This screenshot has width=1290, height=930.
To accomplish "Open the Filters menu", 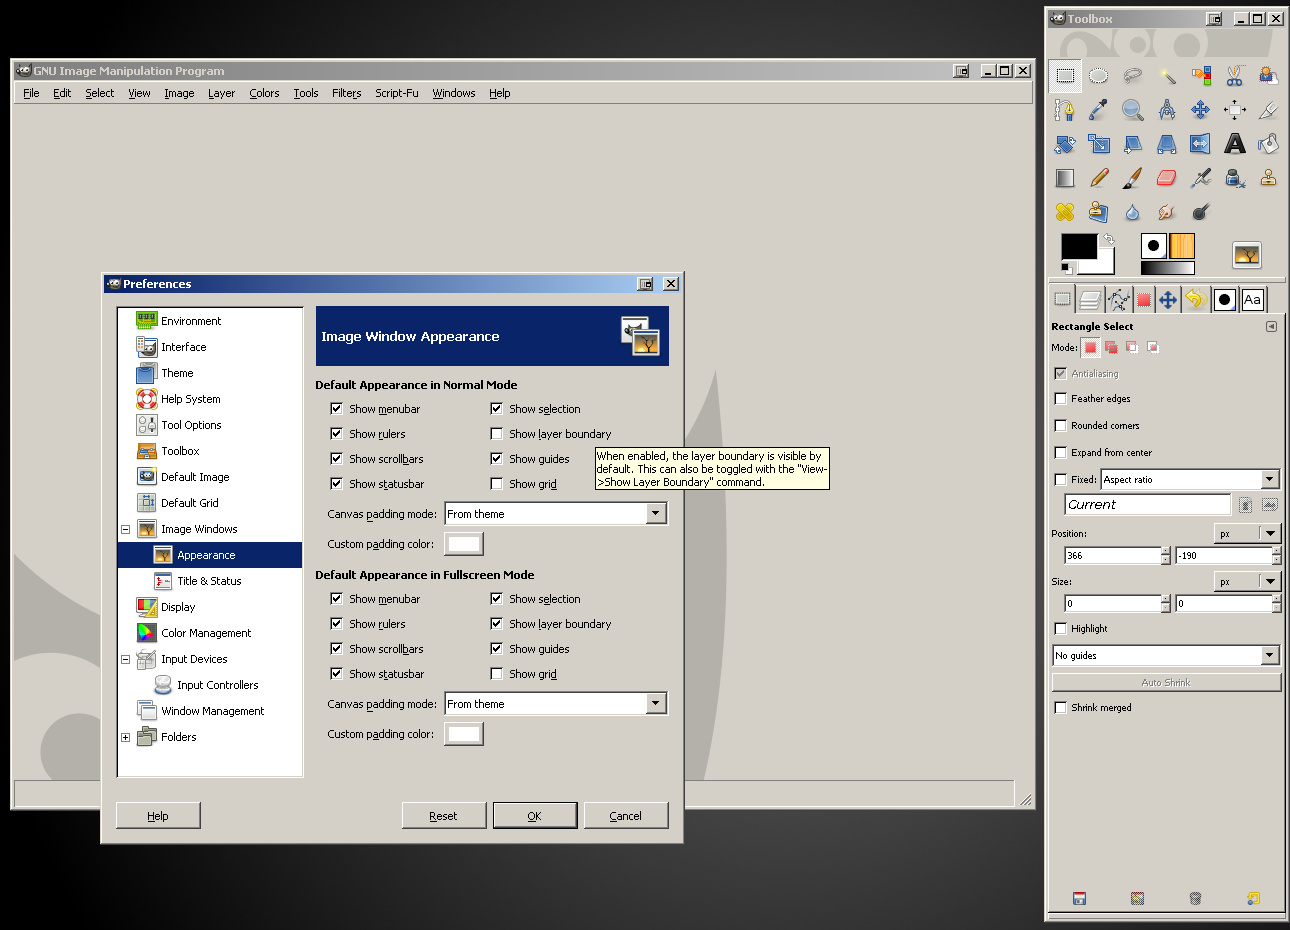I will [x=346, y=93].
